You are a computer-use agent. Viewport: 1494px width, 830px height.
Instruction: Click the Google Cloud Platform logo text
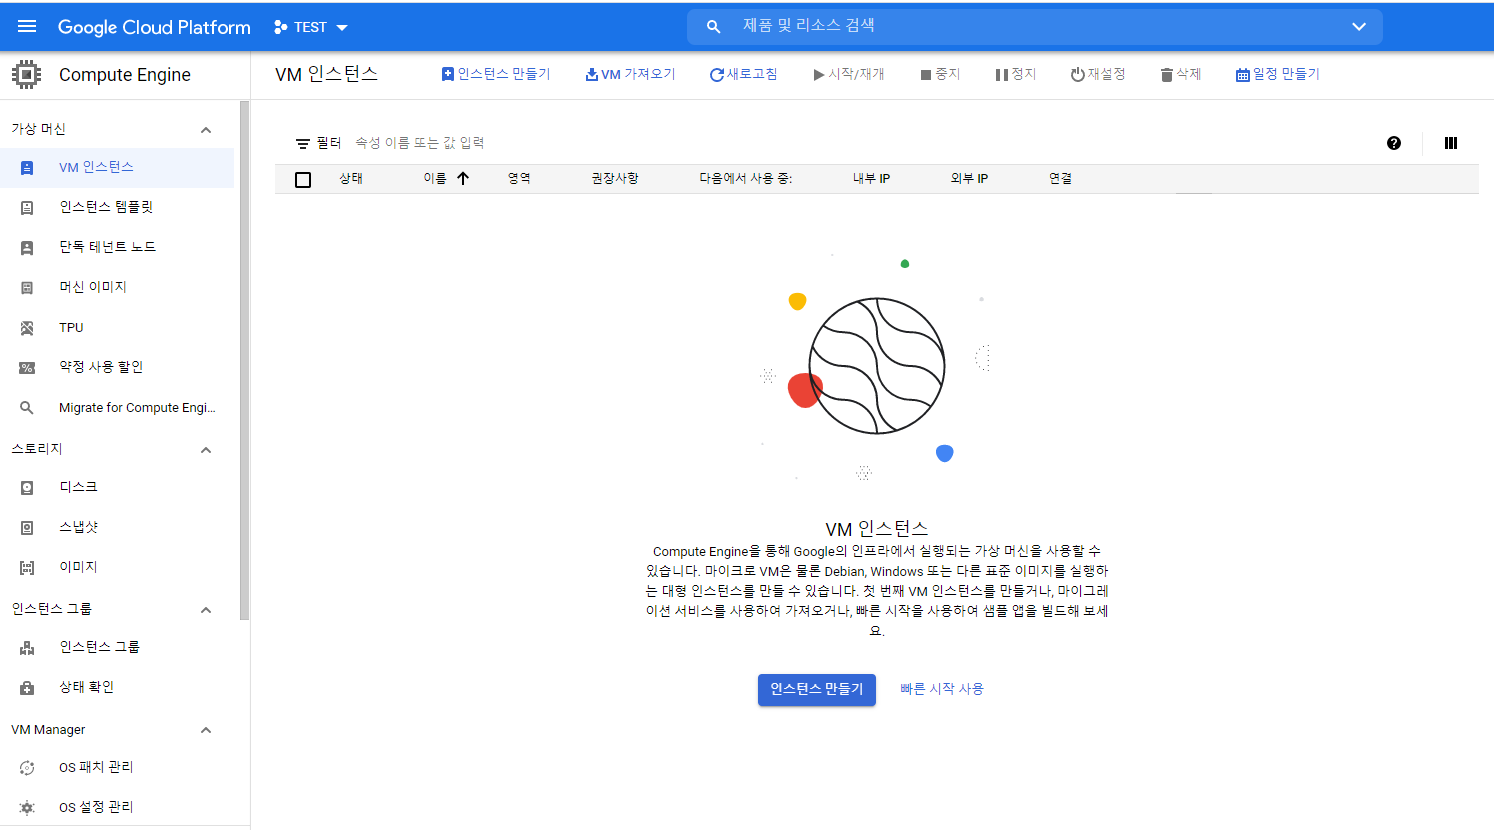point(154,27)
